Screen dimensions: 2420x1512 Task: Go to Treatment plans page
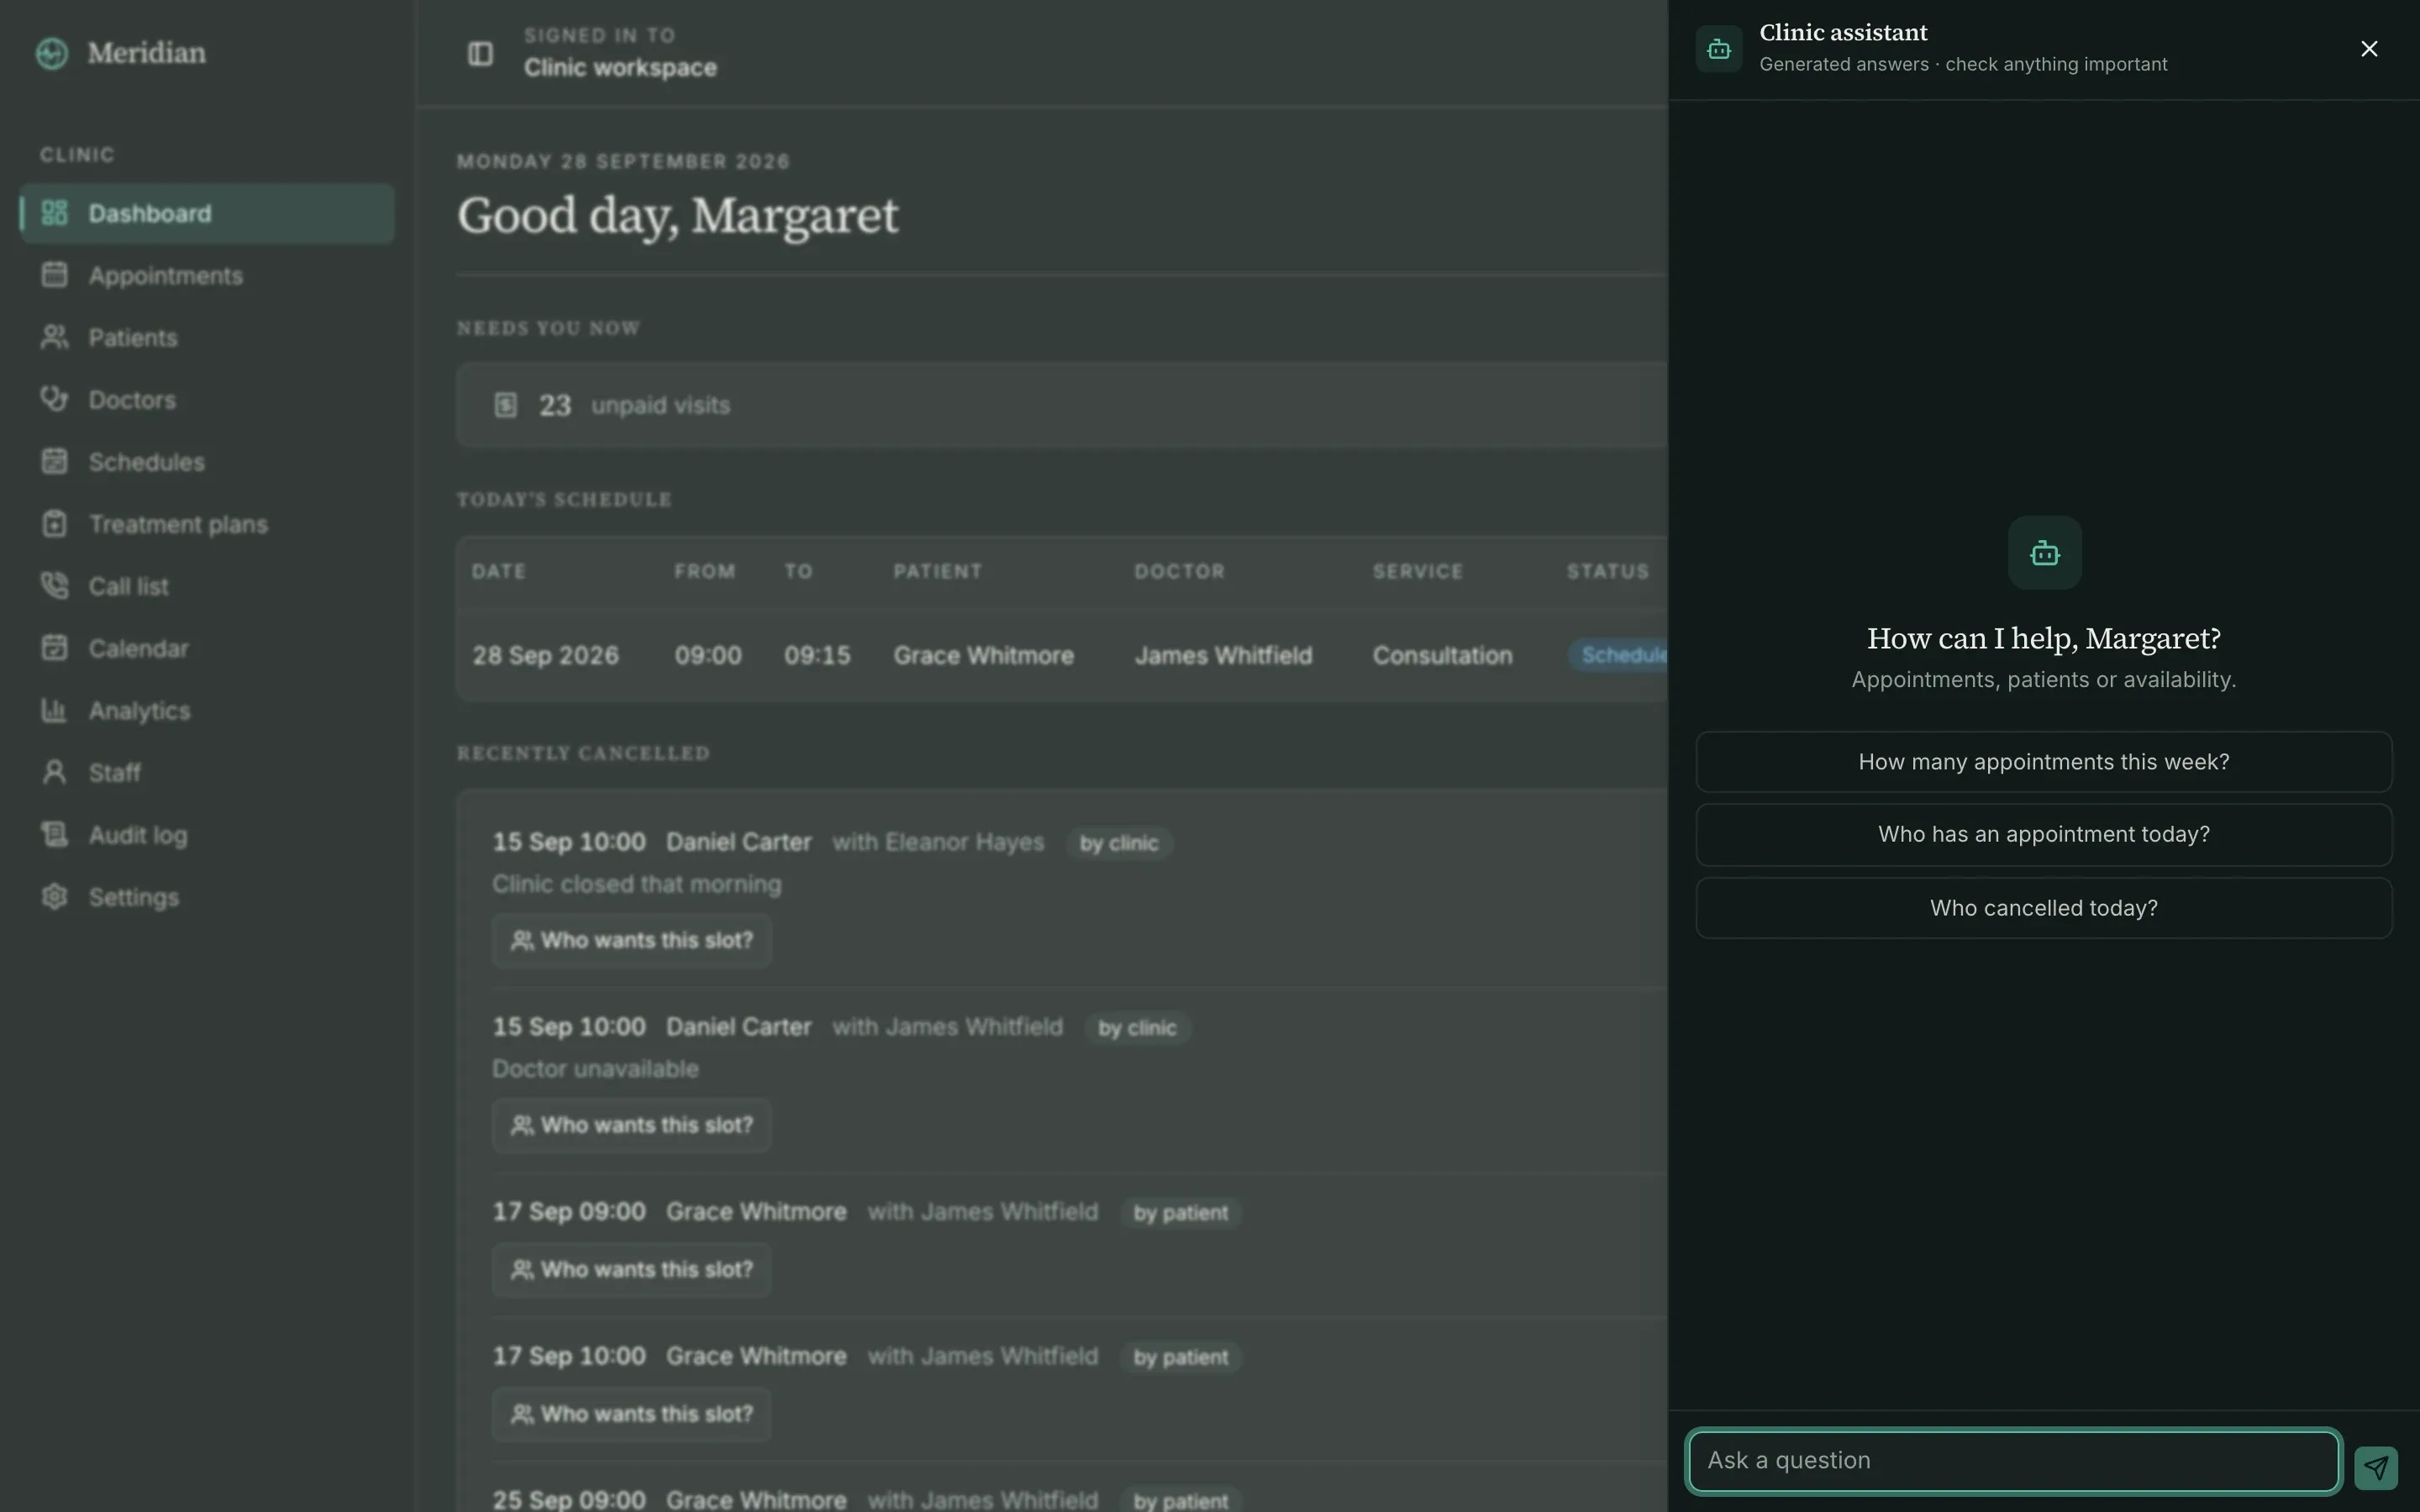click(x=207, y=524)
